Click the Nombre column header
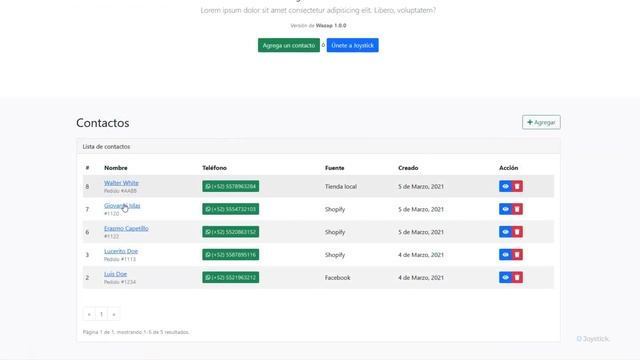 [x=116, y=168]
